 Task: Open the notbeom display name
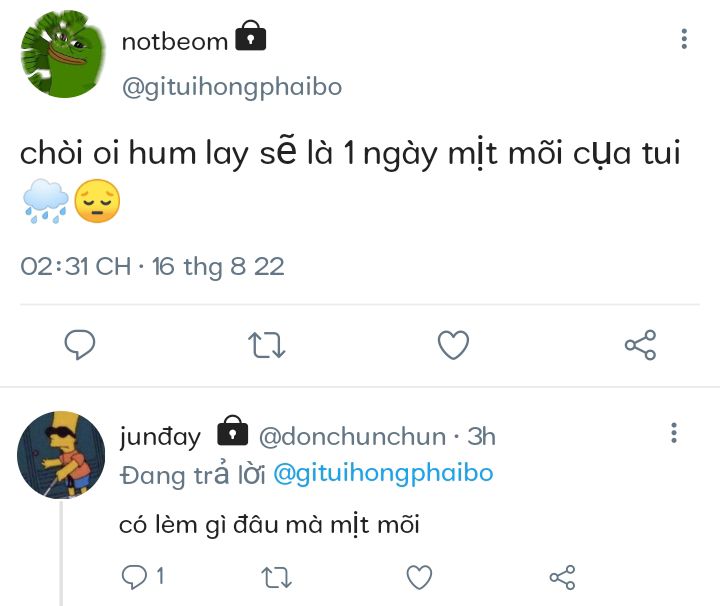pos(174,42)
